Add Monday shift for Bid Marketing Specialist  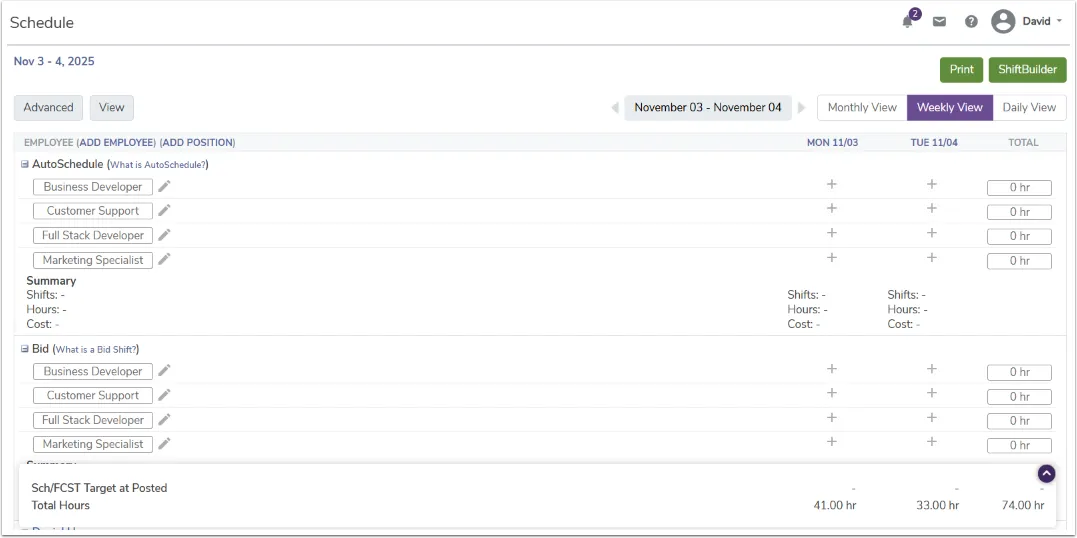pyautogui.click(x=832, y=442)
